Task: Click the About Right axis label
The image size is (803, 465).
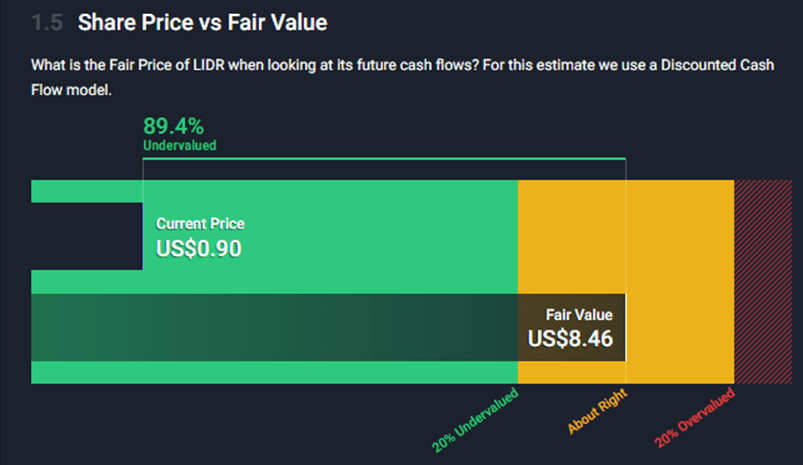Action: (597, 411)
